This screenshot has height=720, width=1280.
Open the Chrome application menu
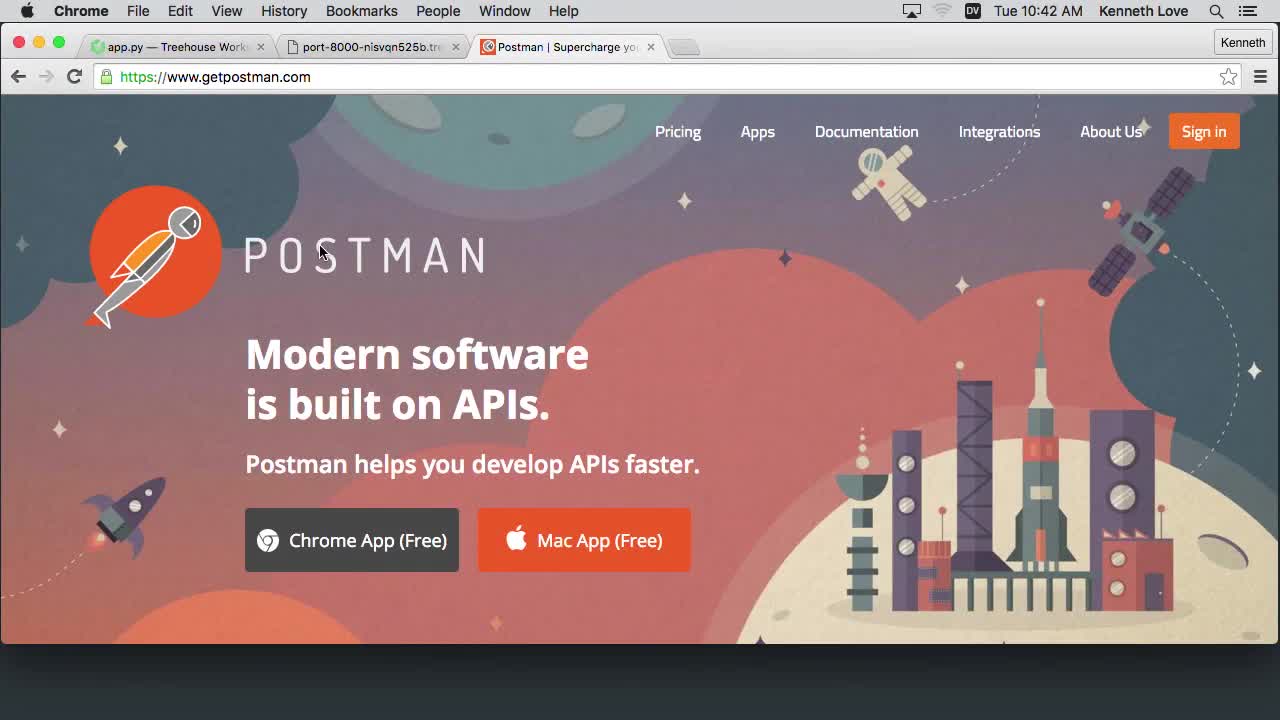(81, 11)
